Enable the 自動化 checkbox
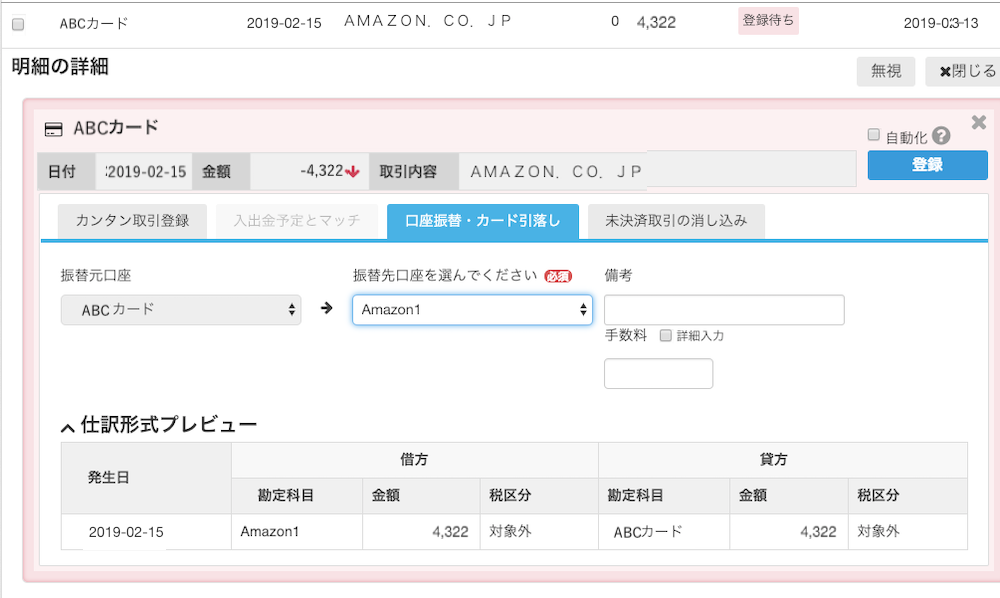This screenshot has height=598, width=1000. pos(874,135)
